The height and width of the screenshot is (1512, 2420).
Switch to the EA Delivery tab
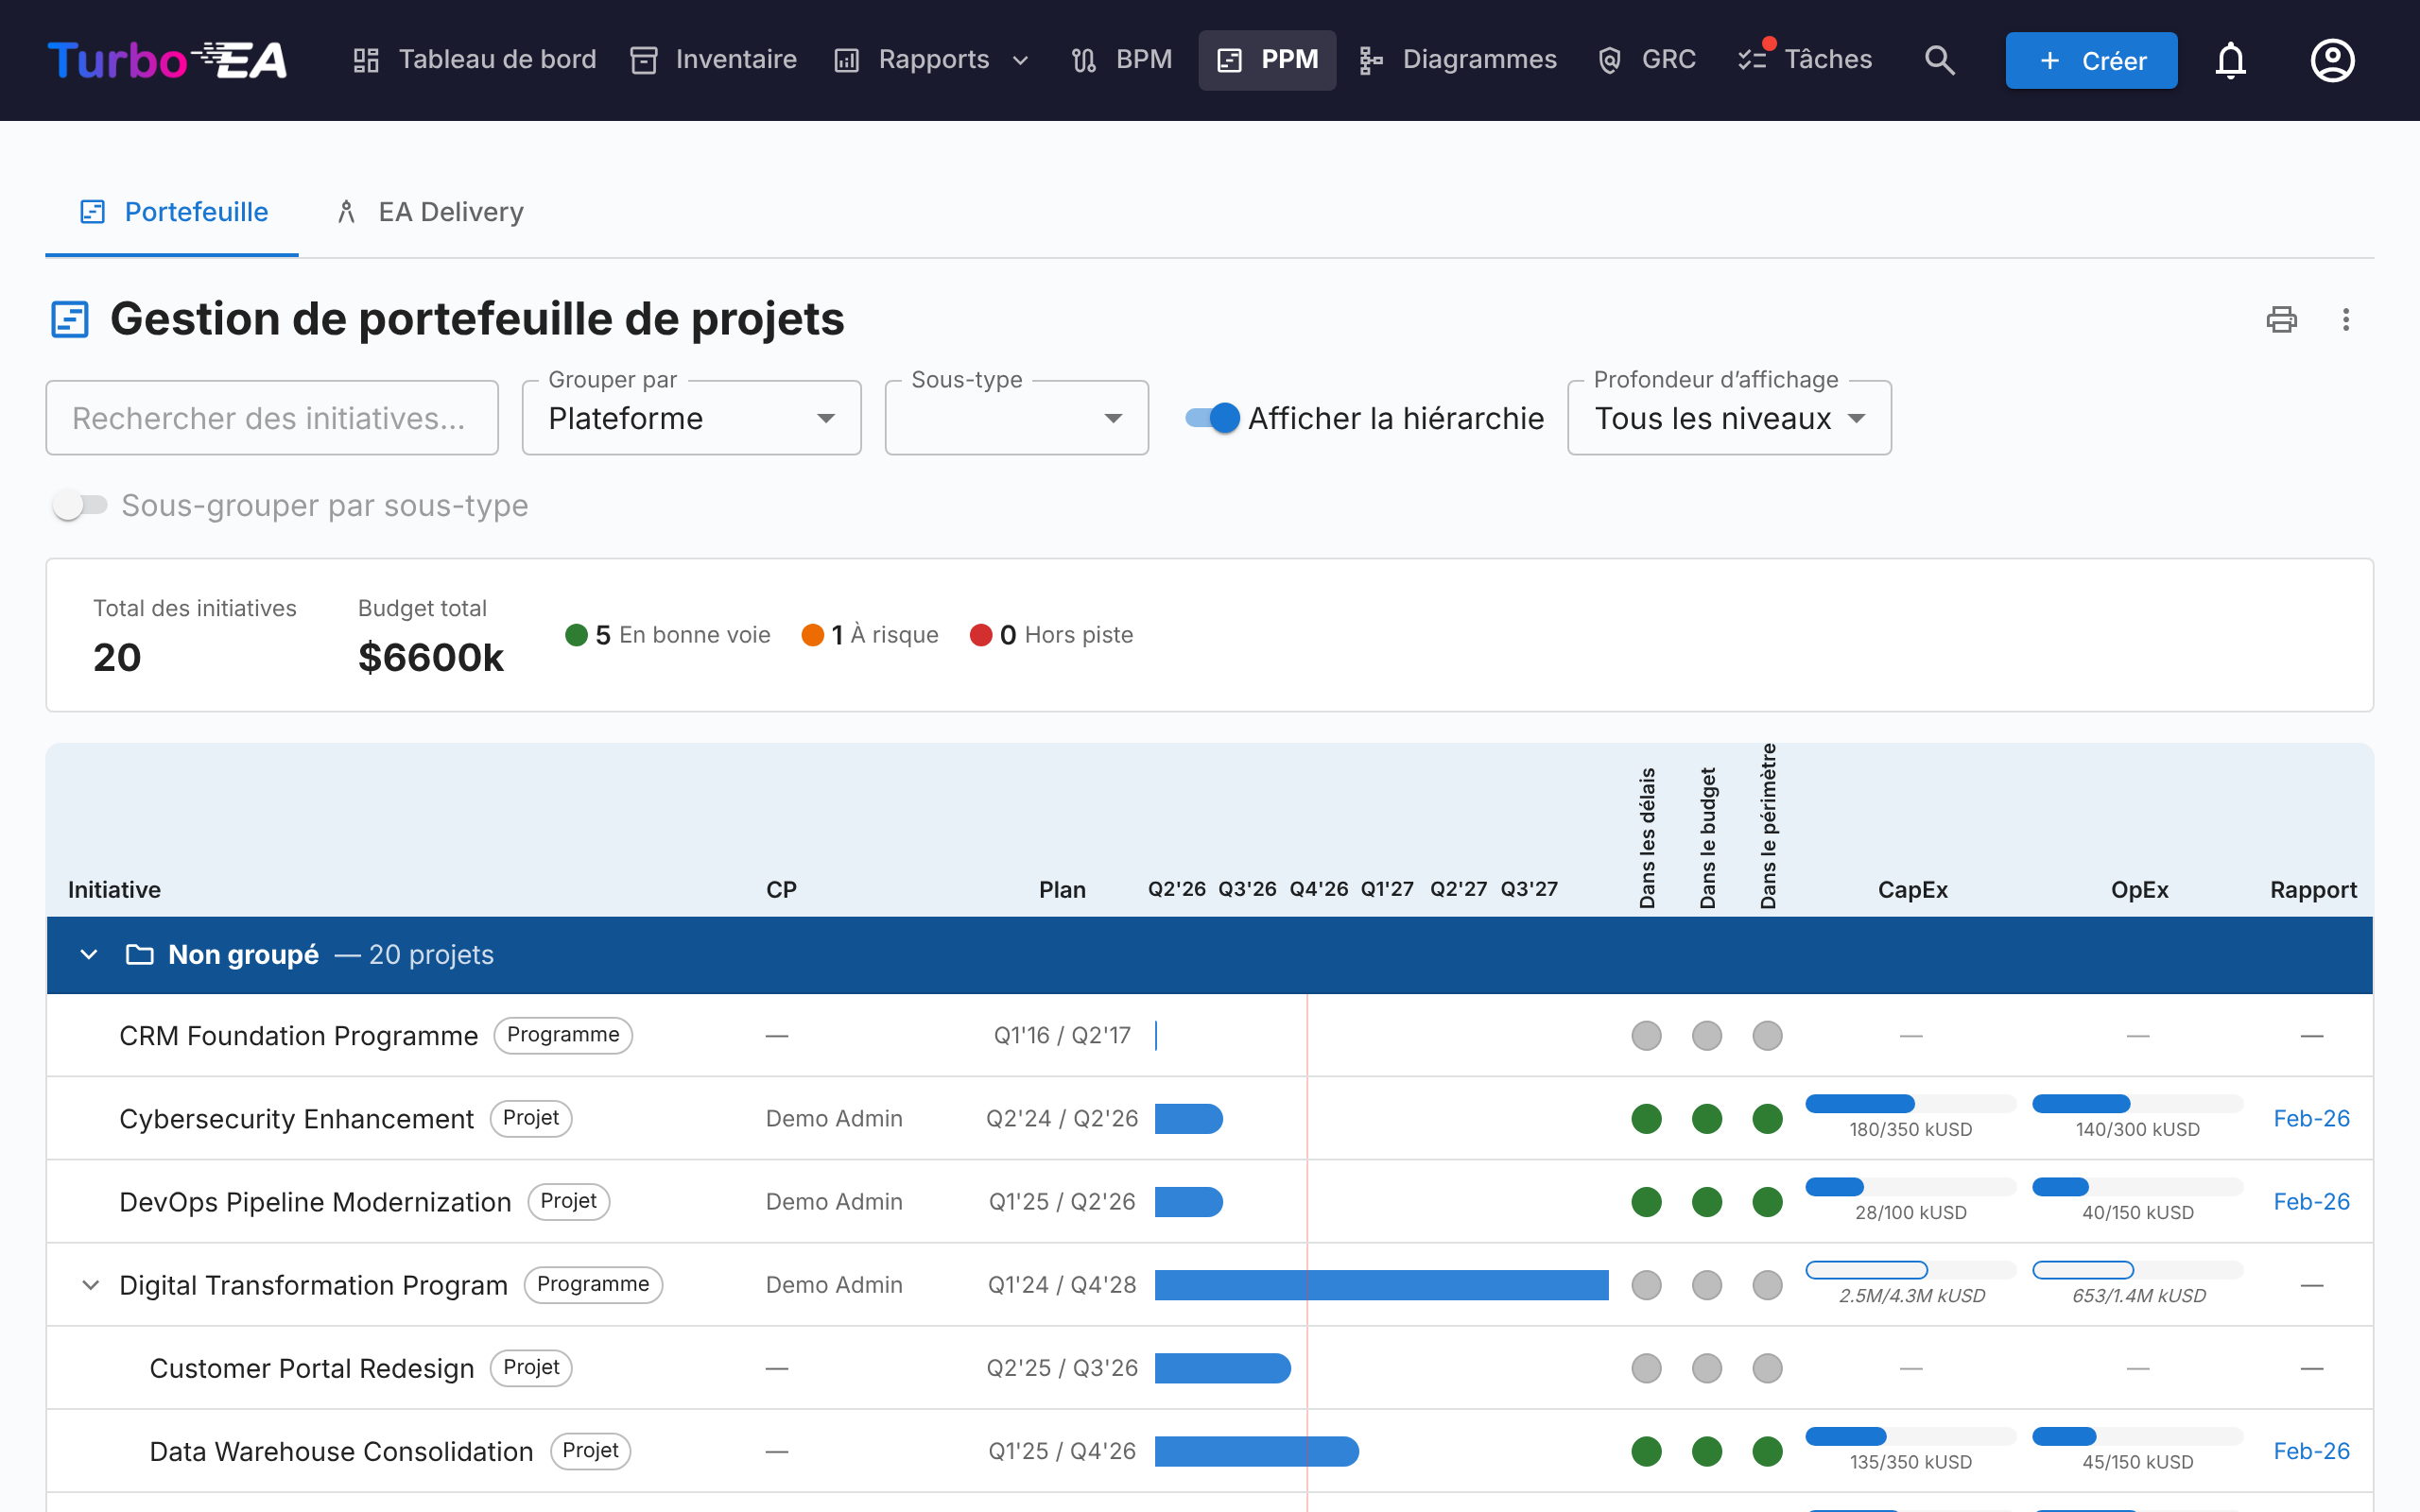point(430,212)
